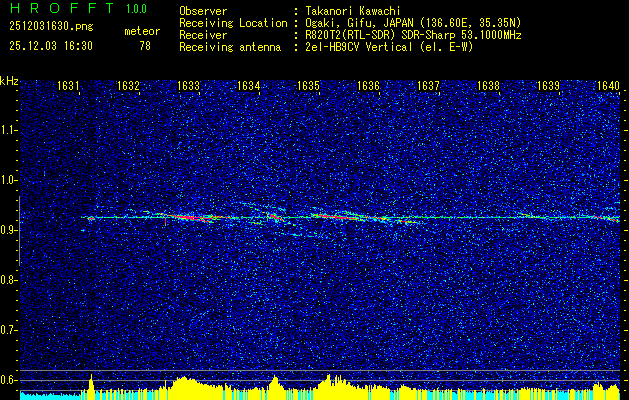Click the meteor label

142,31
